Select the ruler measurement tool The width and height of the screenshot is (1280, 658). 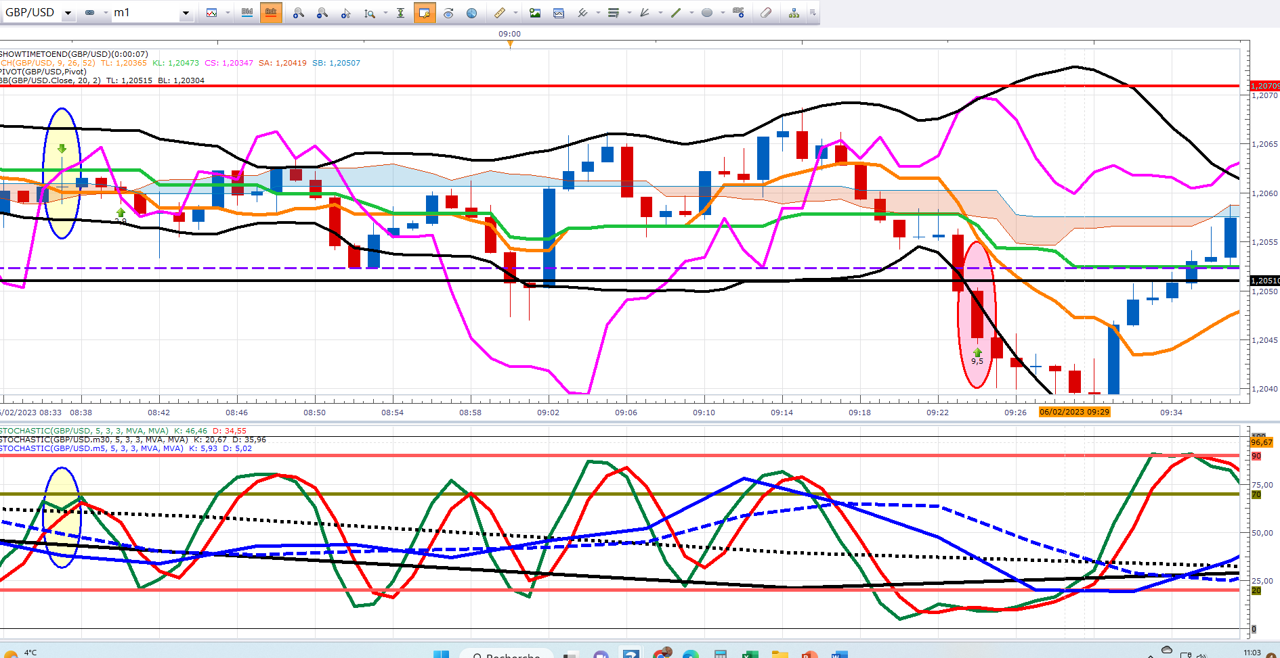[x=501, y=13]
